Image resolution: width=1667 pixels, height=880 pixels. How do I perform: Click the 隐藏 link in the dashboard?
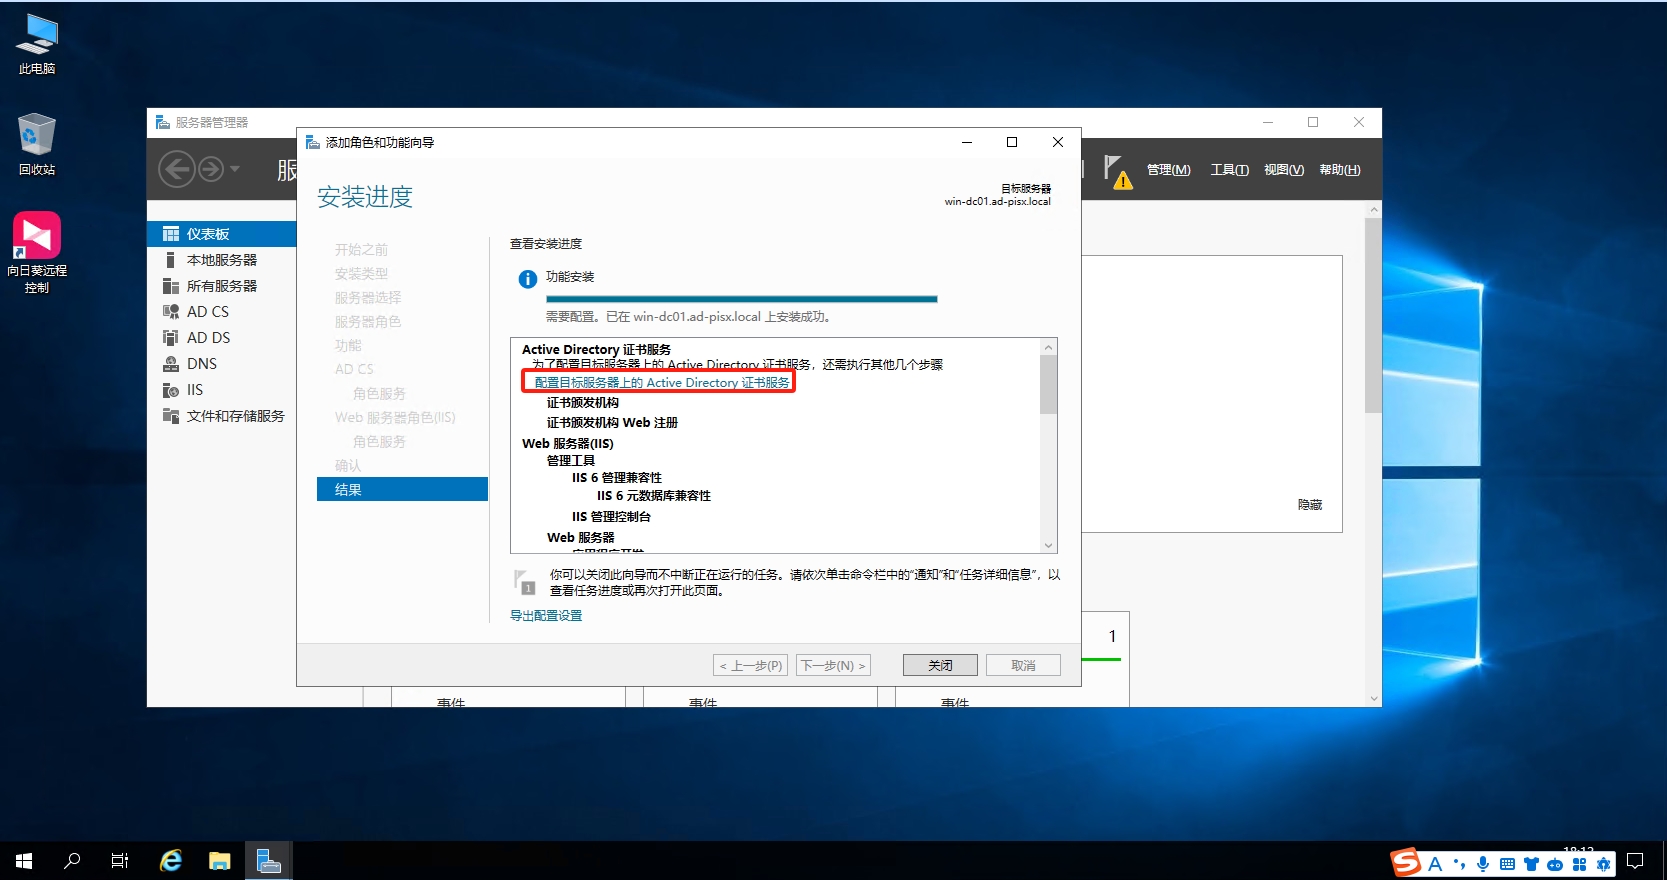tap(1309, 505)
